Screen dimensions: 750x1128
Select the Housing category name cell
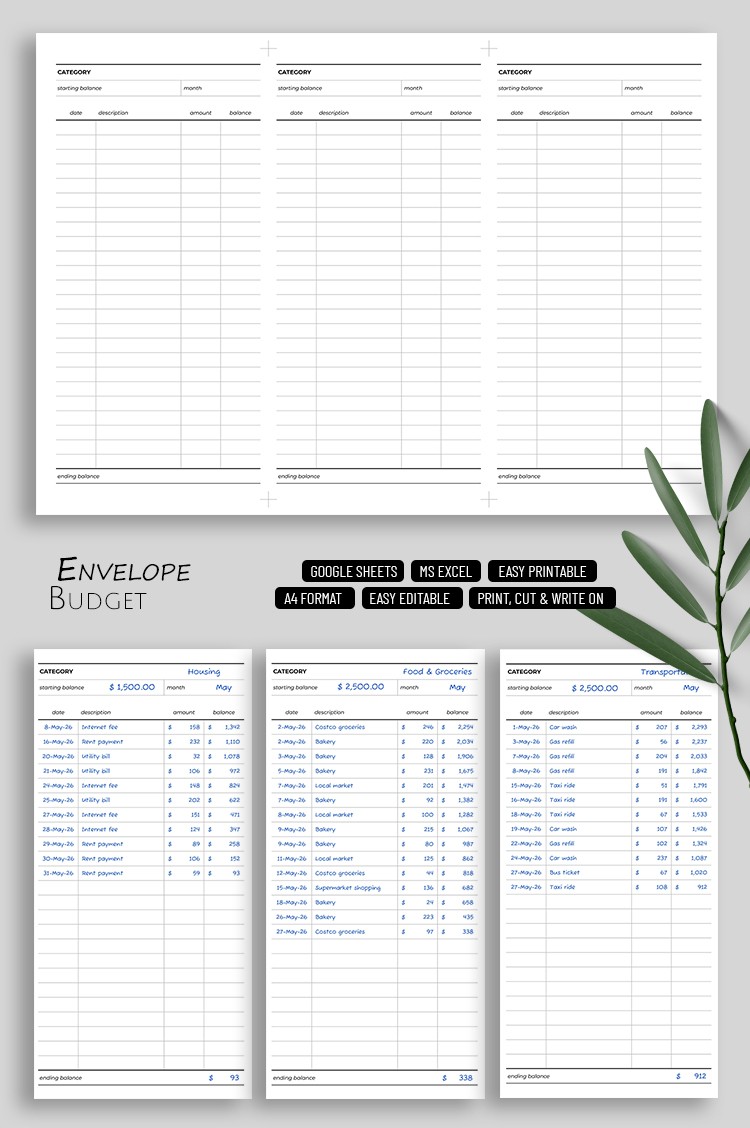pos(204,672)
